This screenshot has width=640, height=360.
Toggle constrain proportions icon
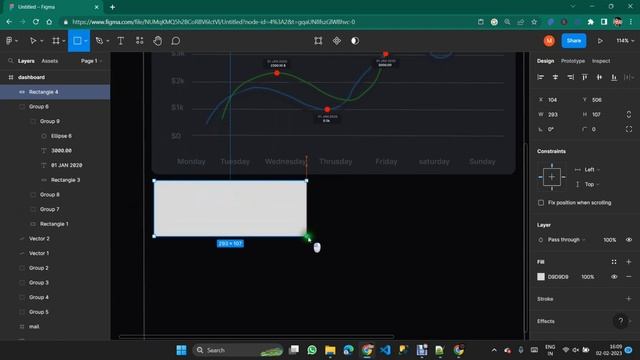pyautogui.click(x=629, y=115)
